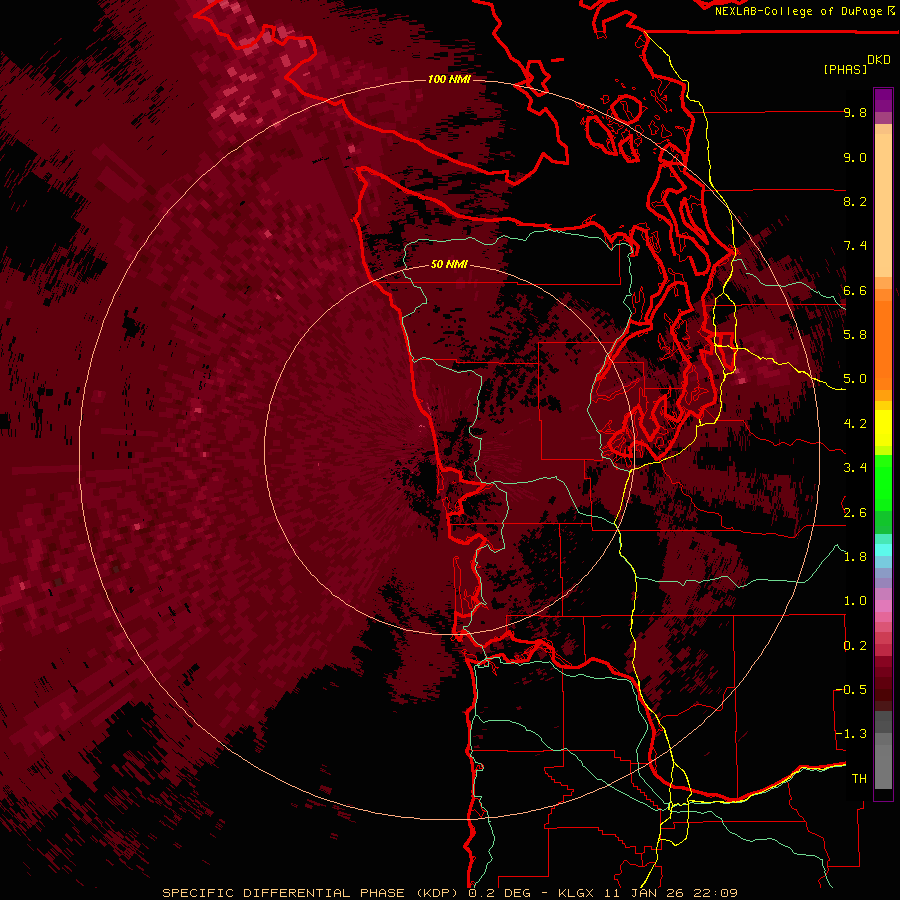Click the 50 NMI range ring label
900x900 pixels.
click(449, 264)
